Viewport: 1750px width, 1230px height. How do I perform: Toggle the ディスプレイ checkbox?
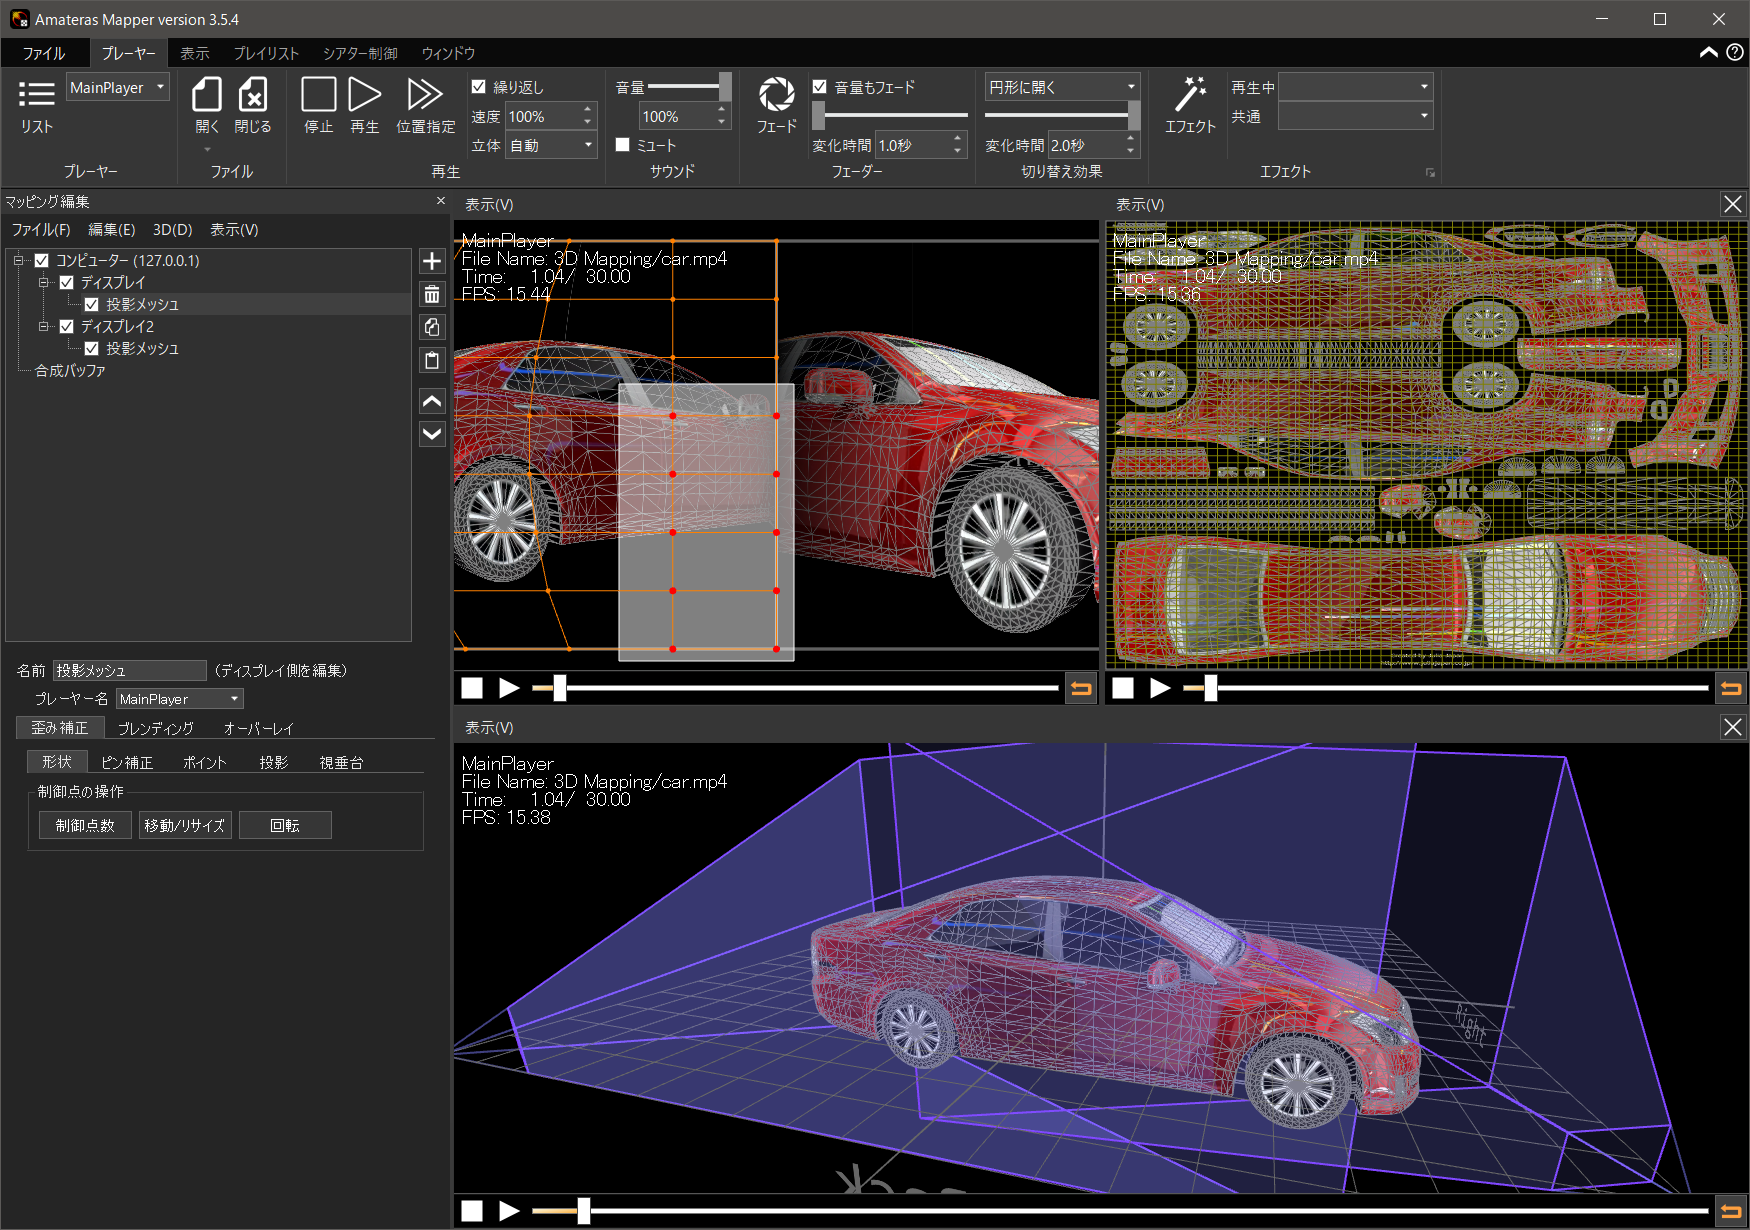click(67, 282)
